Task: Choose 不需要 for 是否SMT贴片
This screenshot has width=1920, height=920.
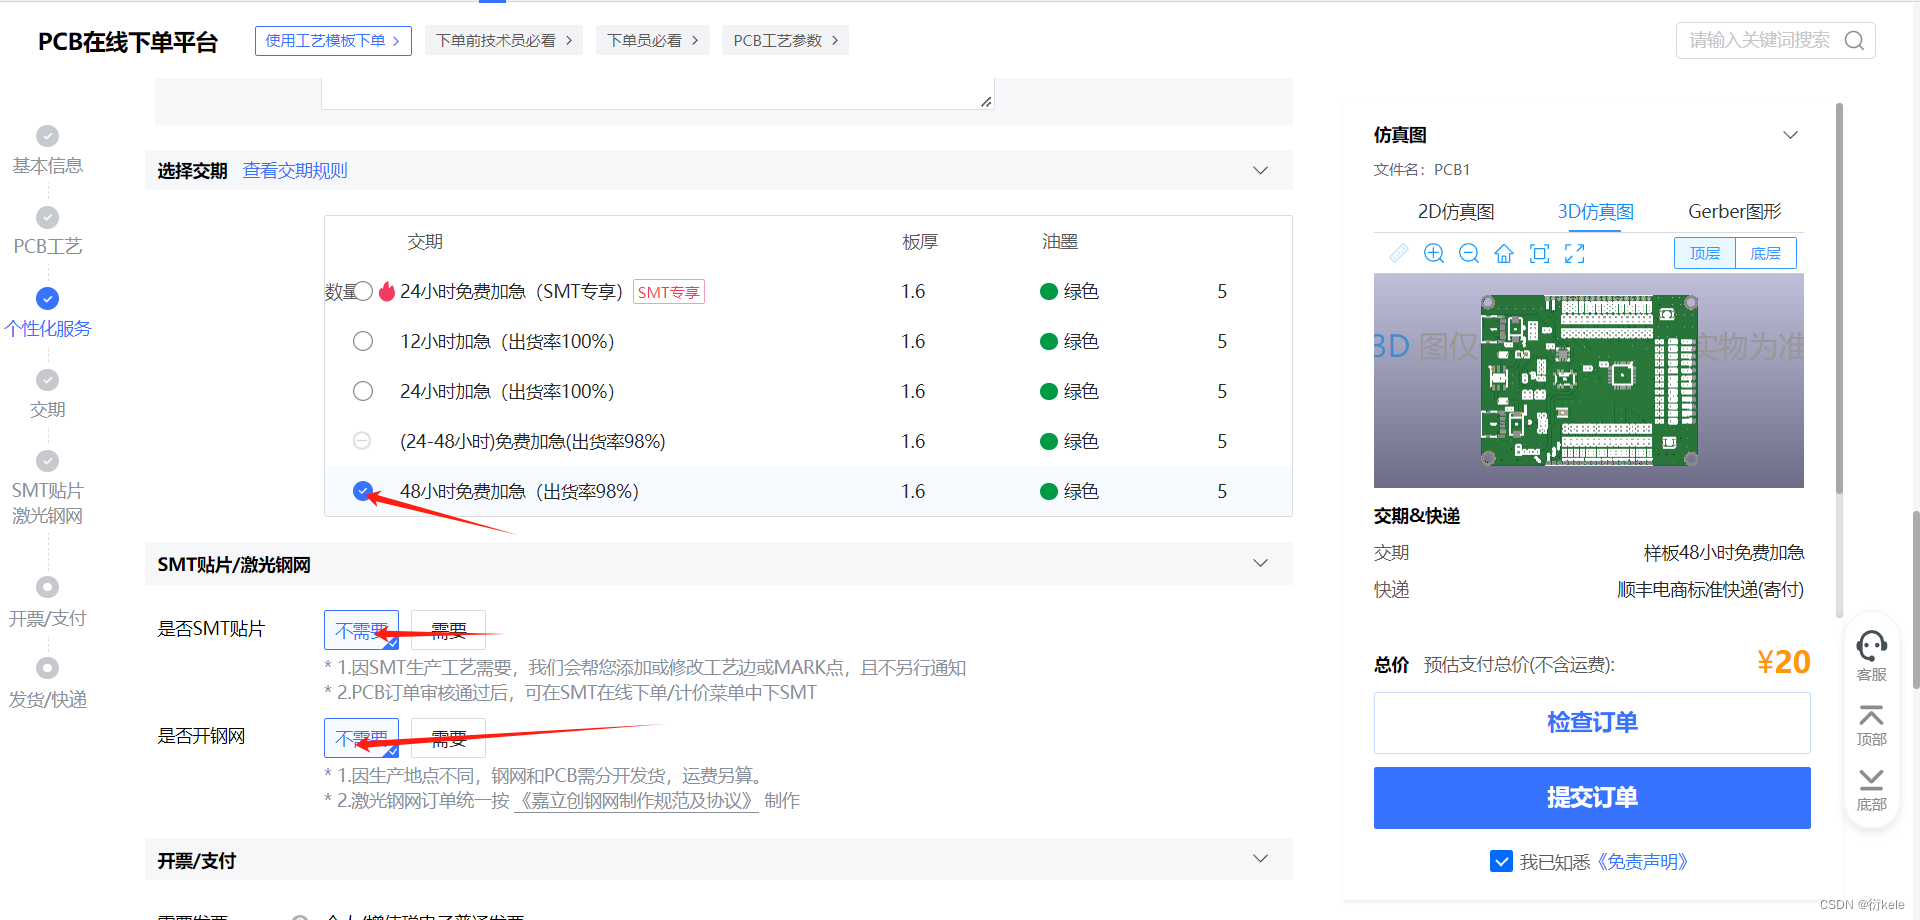Action: (x=361, y=630)
